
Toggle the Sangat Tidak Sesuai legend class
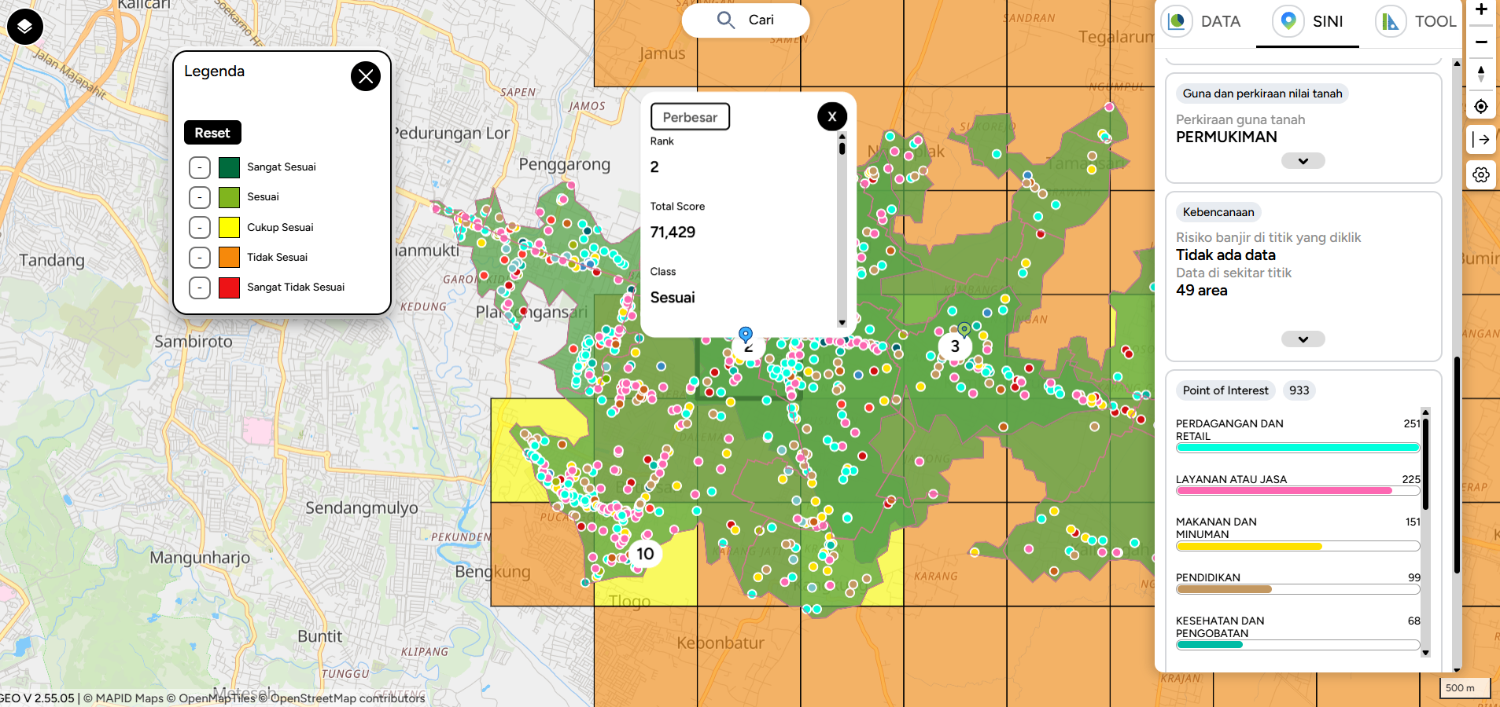click(199, 287)
